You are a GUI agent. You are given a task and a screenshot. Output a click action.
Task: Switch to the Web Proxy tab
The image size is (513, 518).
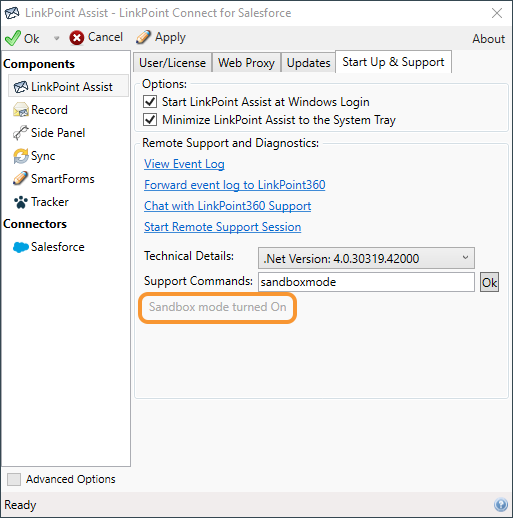[246, 63]
